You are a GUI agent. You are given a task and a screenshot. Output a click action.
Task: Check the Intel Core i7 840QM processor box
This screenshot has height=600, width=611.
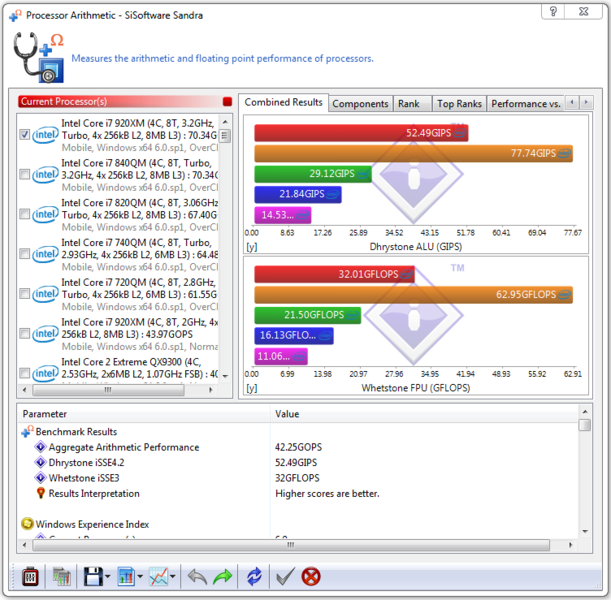click(25, 175)
